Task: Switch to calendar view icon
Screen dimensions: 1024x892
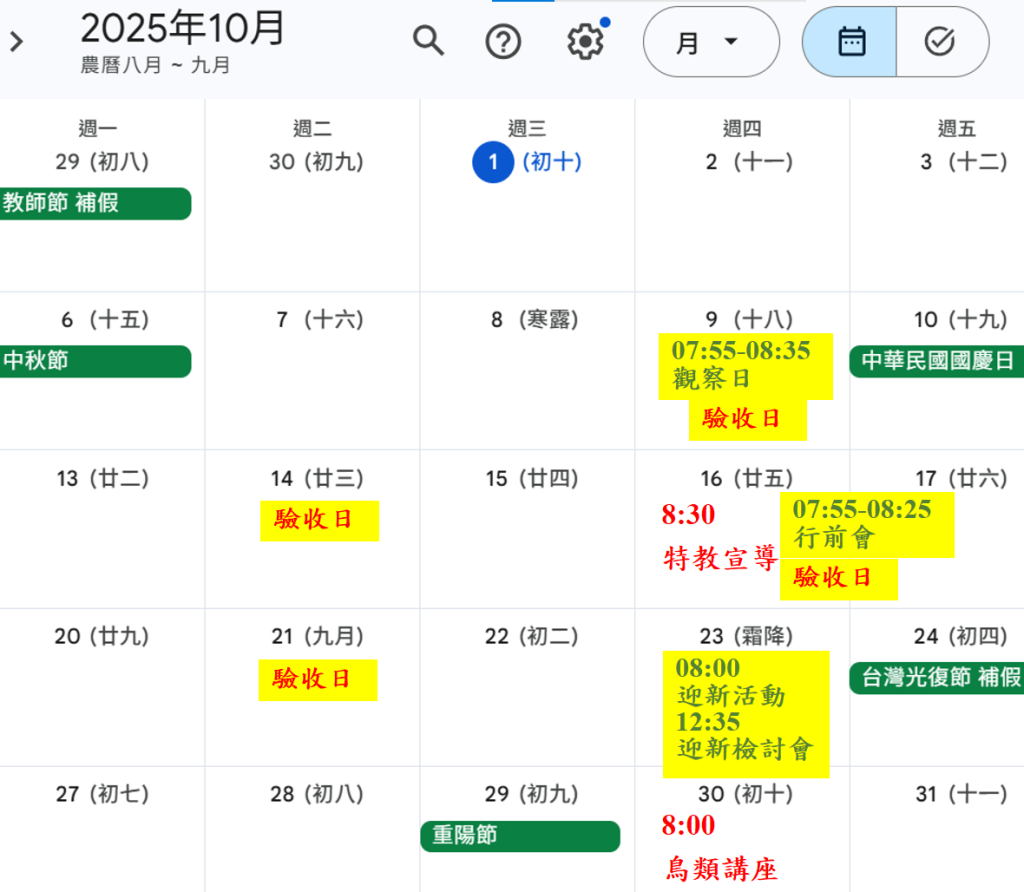Action: tap(851, 42)
